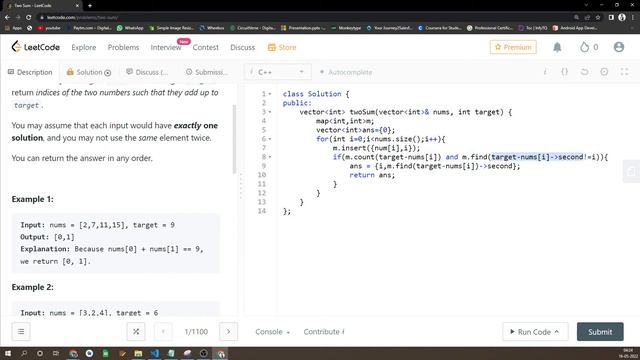
Task: Open the Problems page
Action: tap(123, 47)
